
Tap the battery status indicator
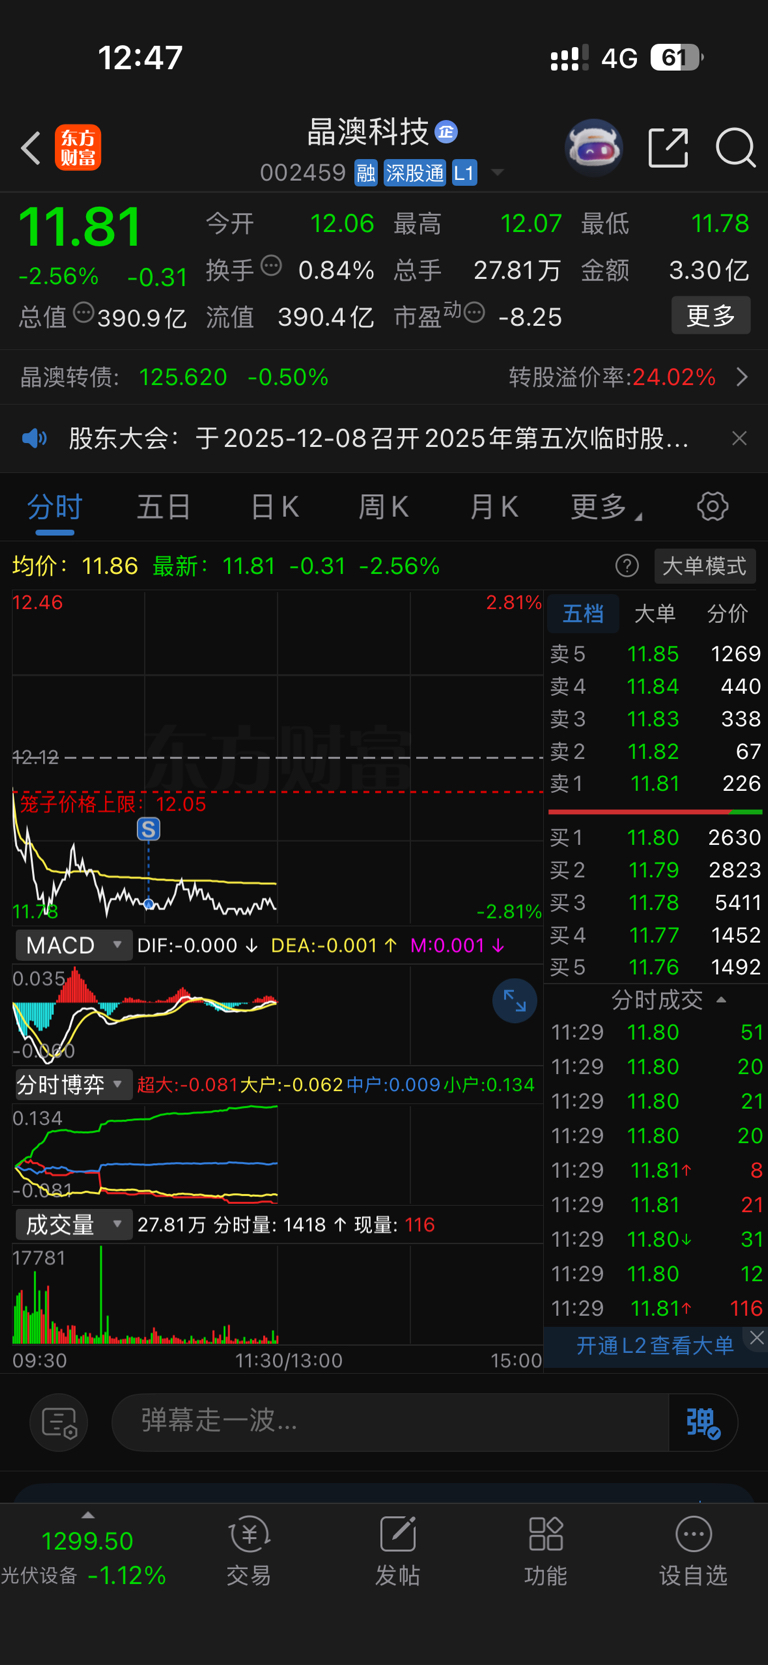pos(677,58)
